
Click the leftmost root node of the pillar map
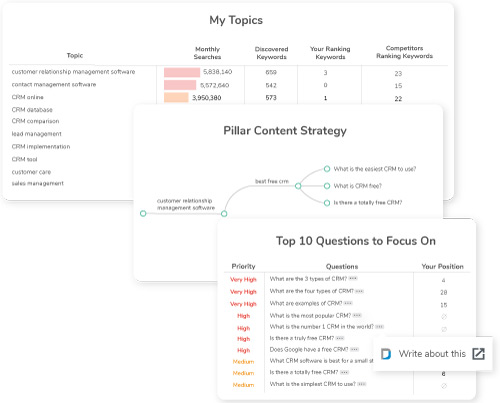(143, 213)
